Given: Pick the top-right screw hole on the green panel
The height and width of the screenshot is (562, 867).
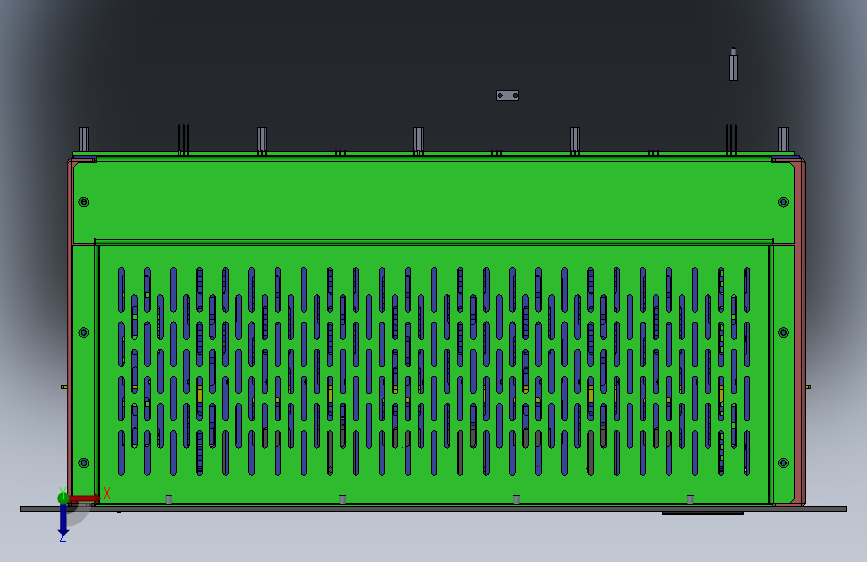Looking at the screenshot, I should coord(783,202).
